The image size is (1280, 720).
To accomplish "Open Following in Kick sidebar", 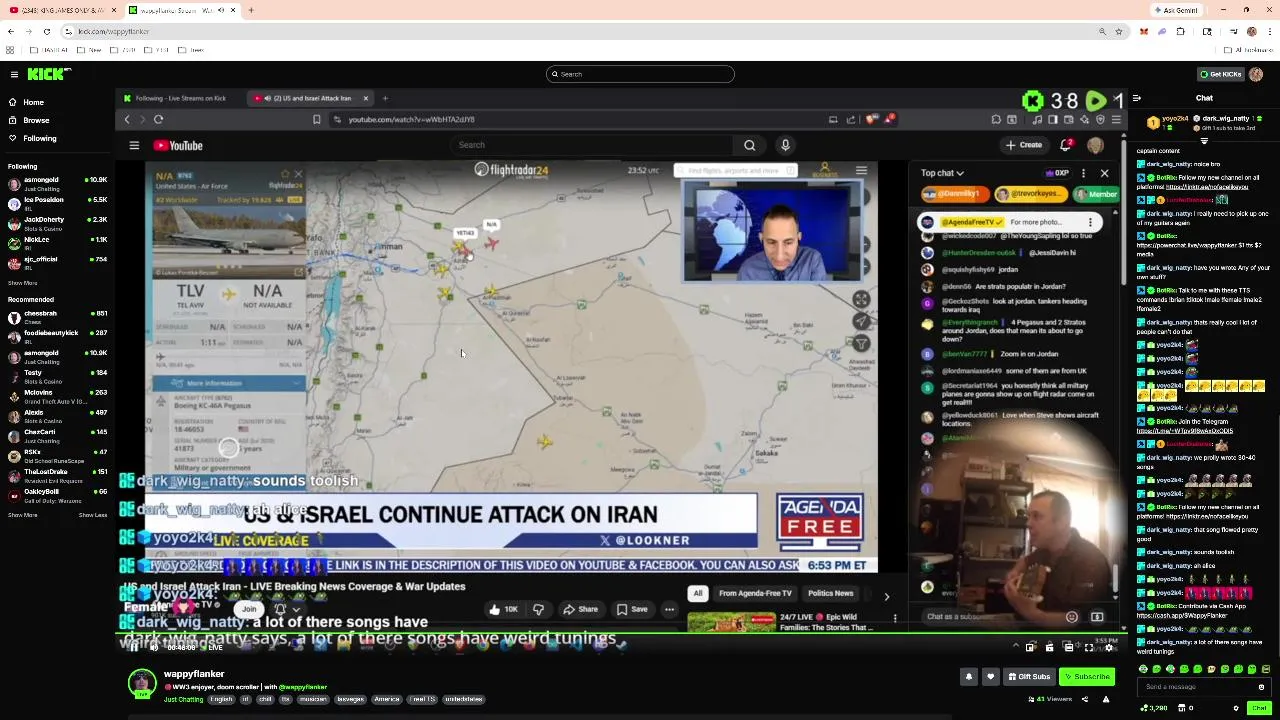I will tap(40, 138).
